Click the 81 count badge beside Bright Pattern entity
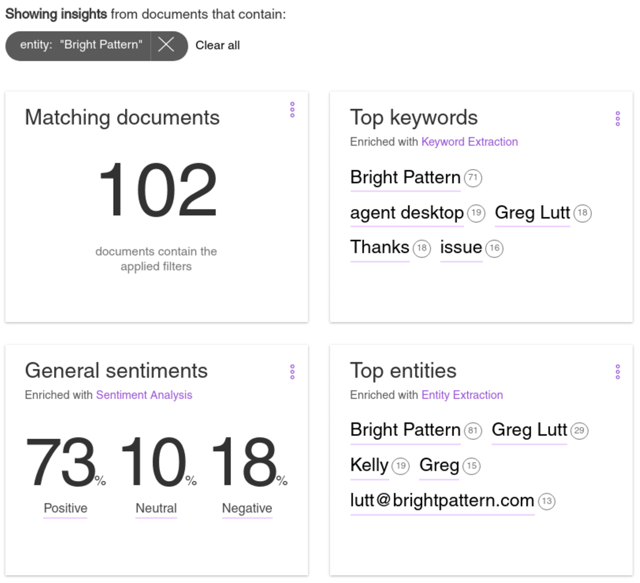The image size is (640, 583). pos(473,431)
